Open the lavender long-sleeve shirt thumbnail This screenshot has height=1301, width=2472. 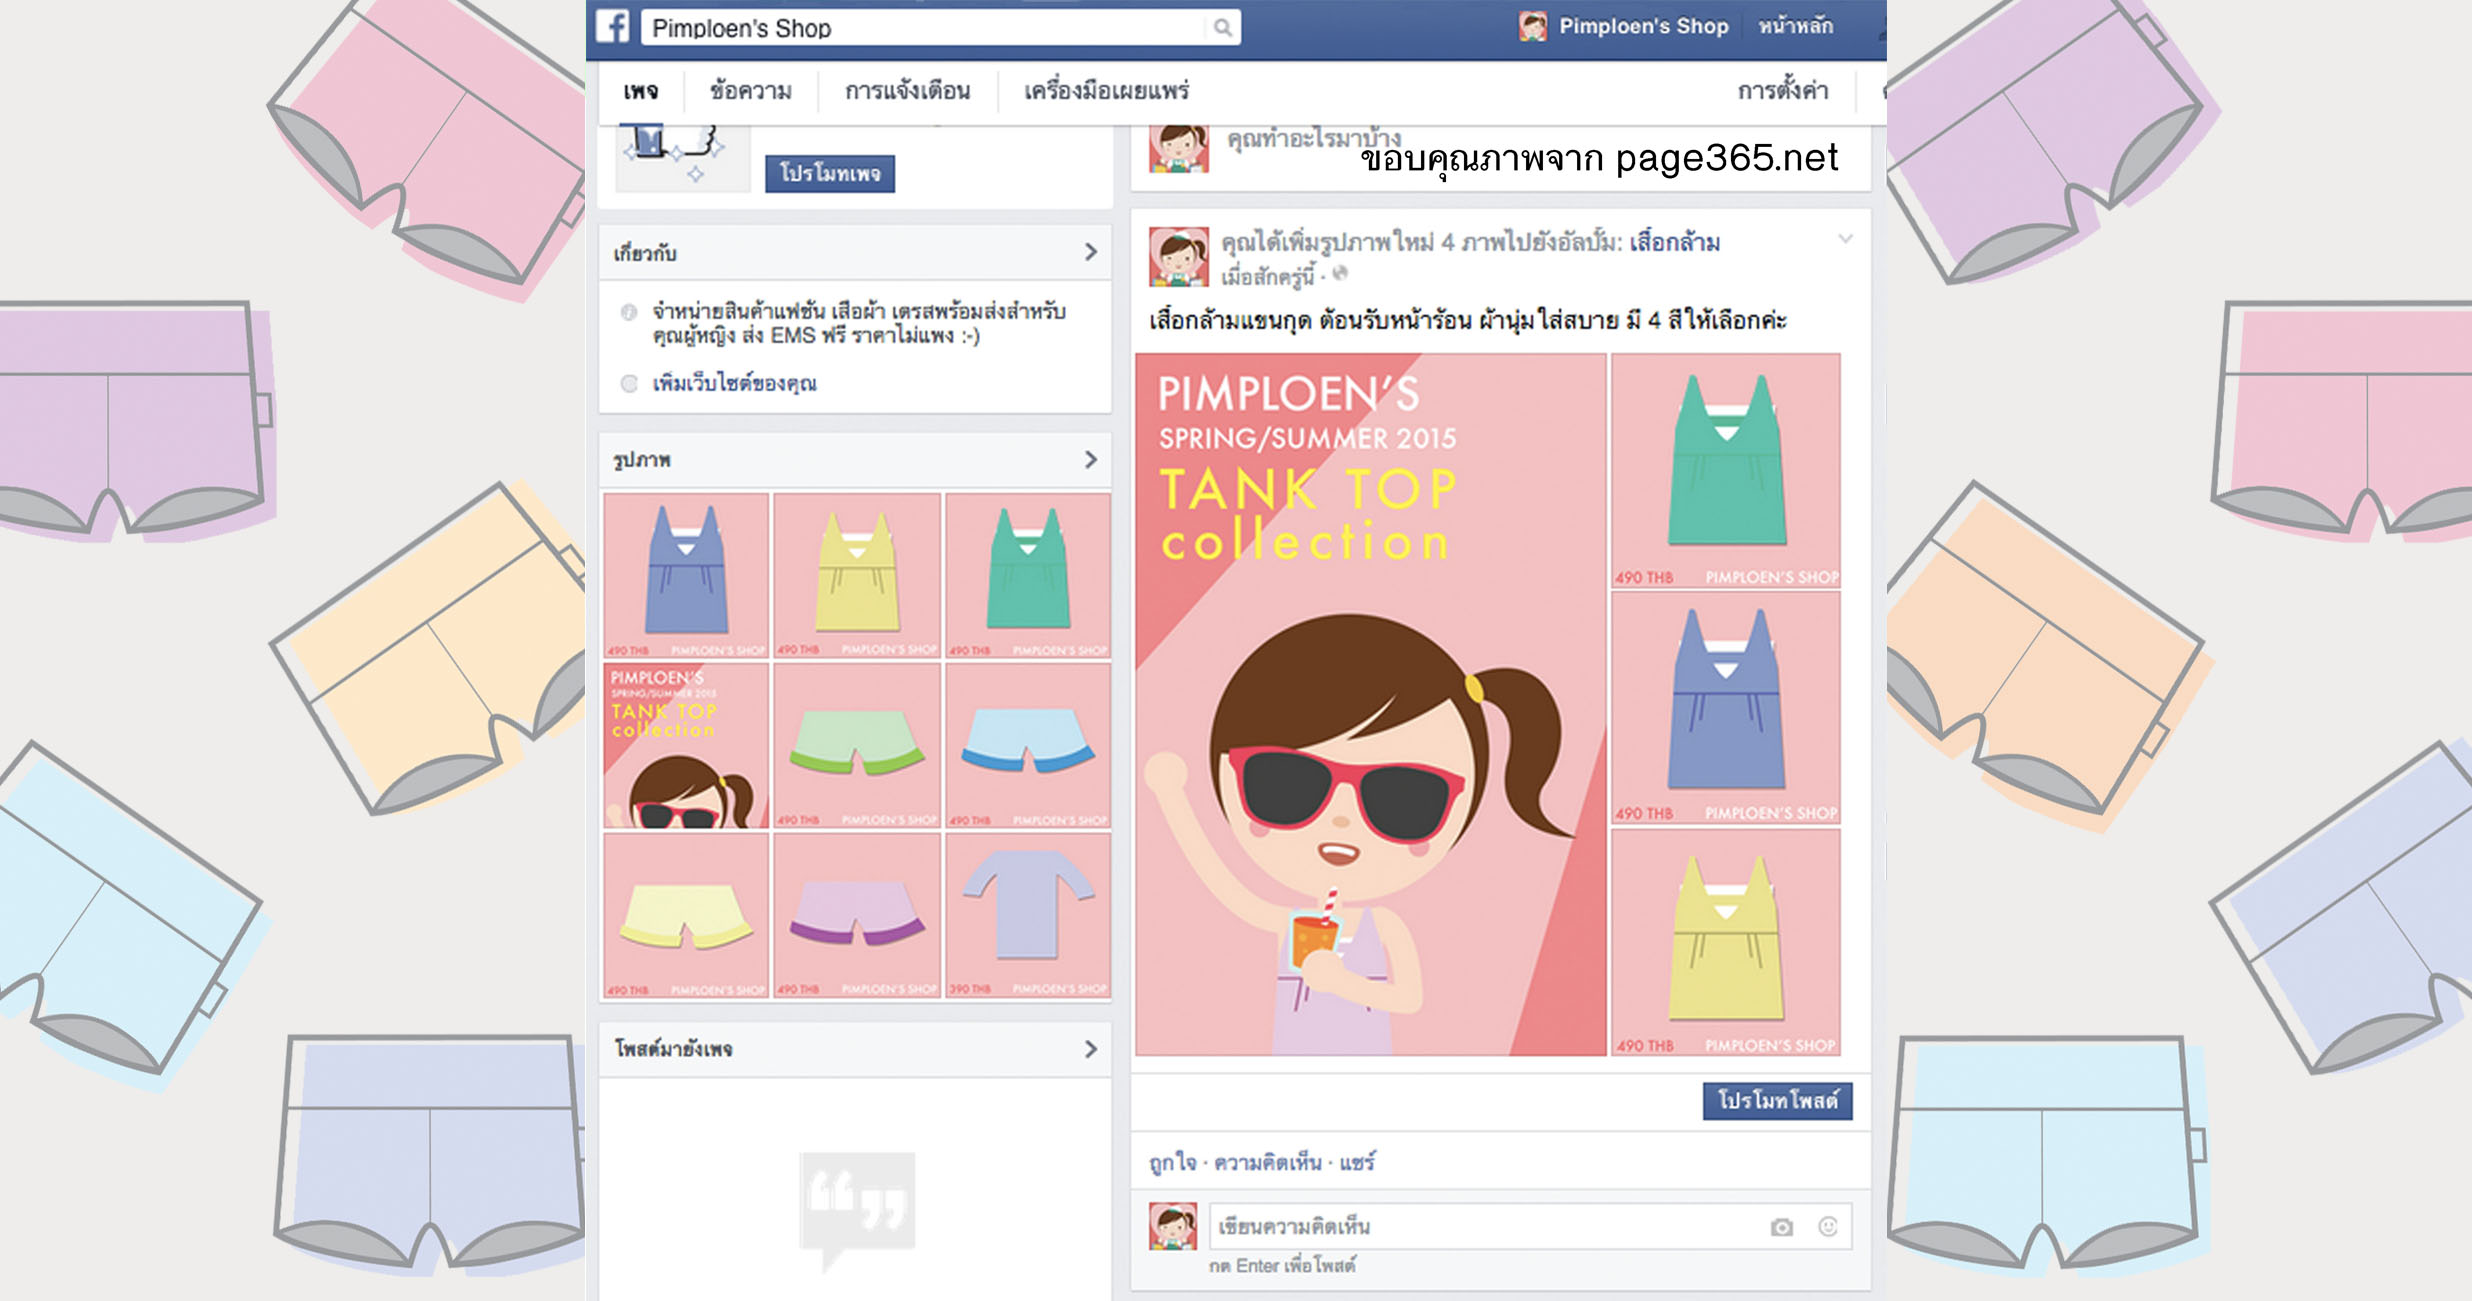coord(1028,916)
